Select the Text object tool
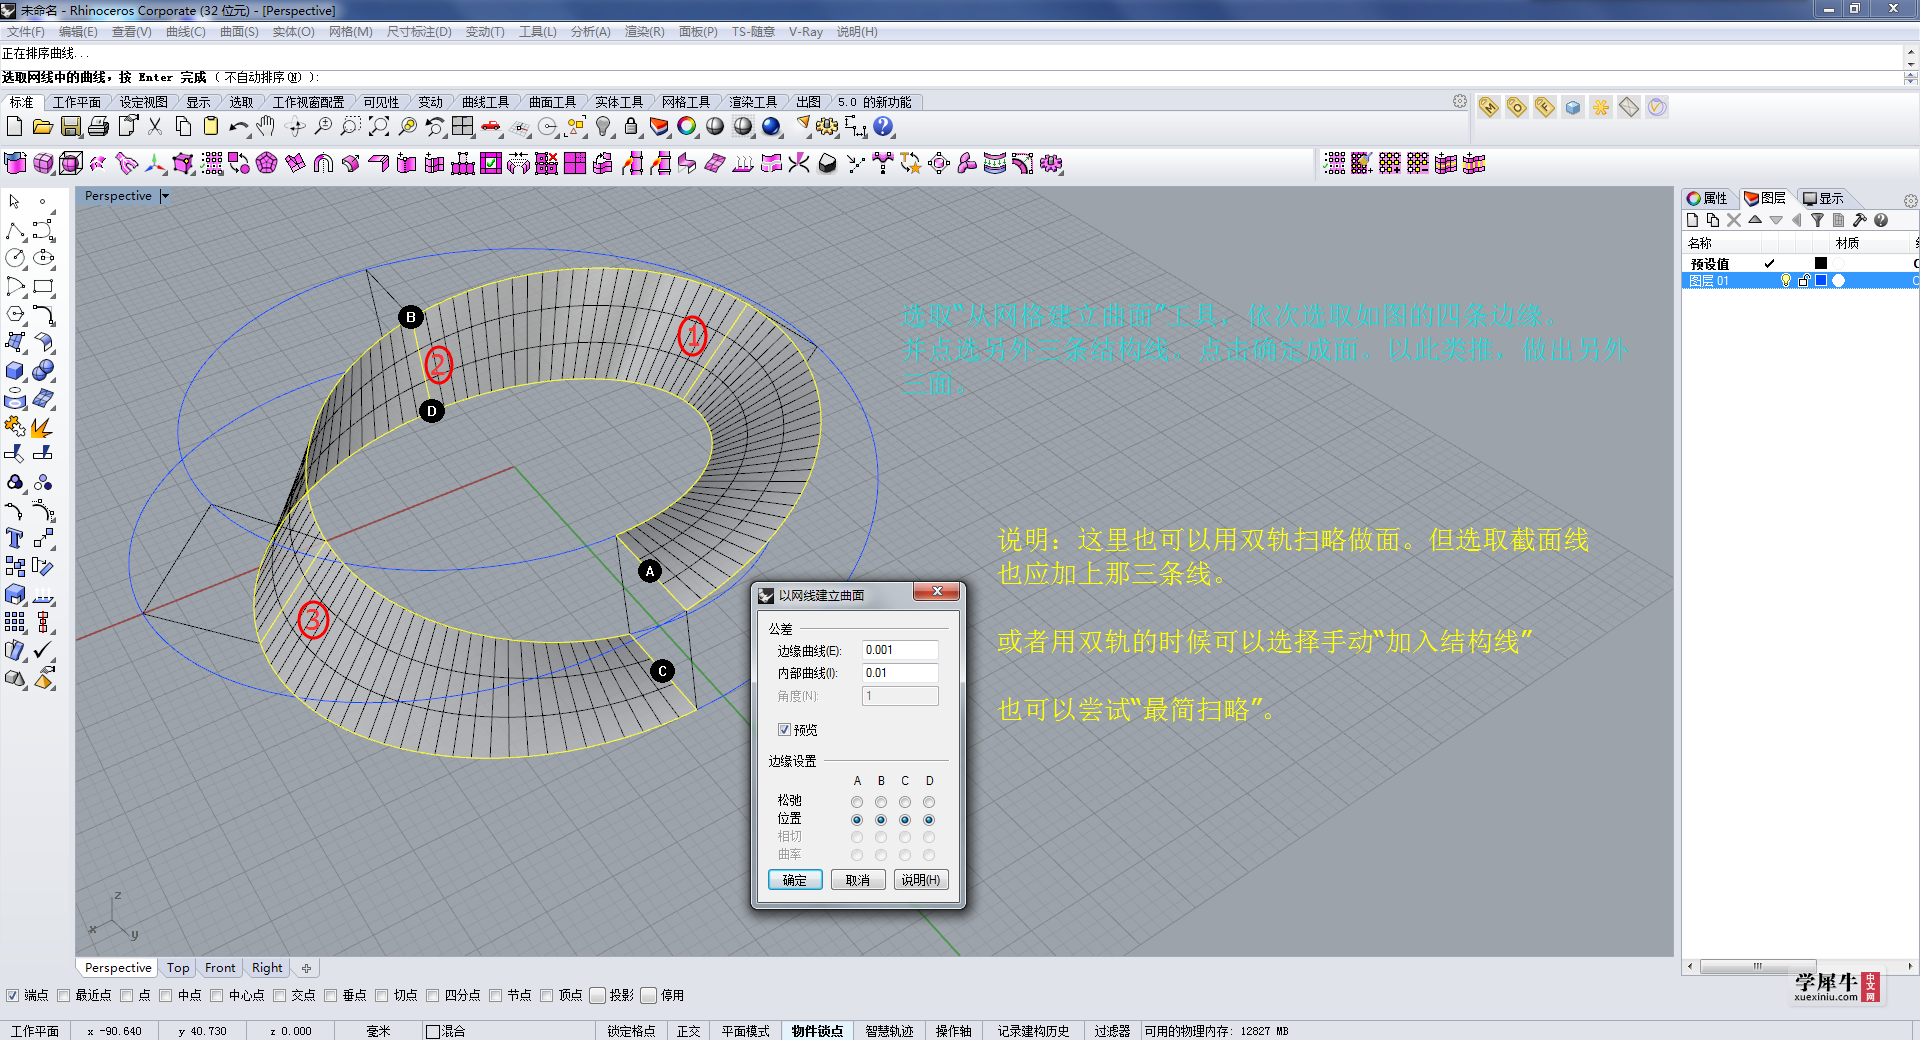Viewport: 1920px width, 1040px height. (15, 539)
